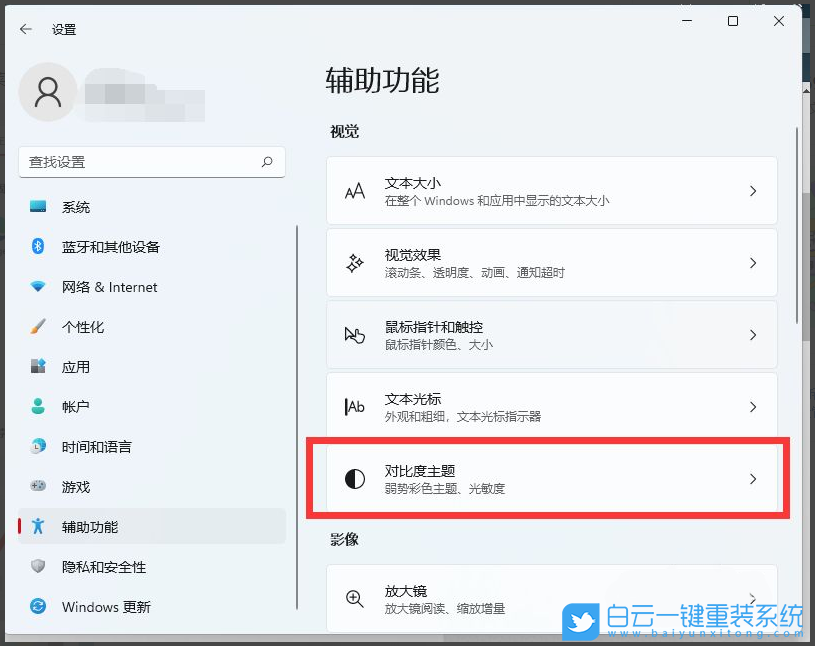Open the 视觉效果 row via its chevron
815x646 pixels.
(x=753, y=262)
